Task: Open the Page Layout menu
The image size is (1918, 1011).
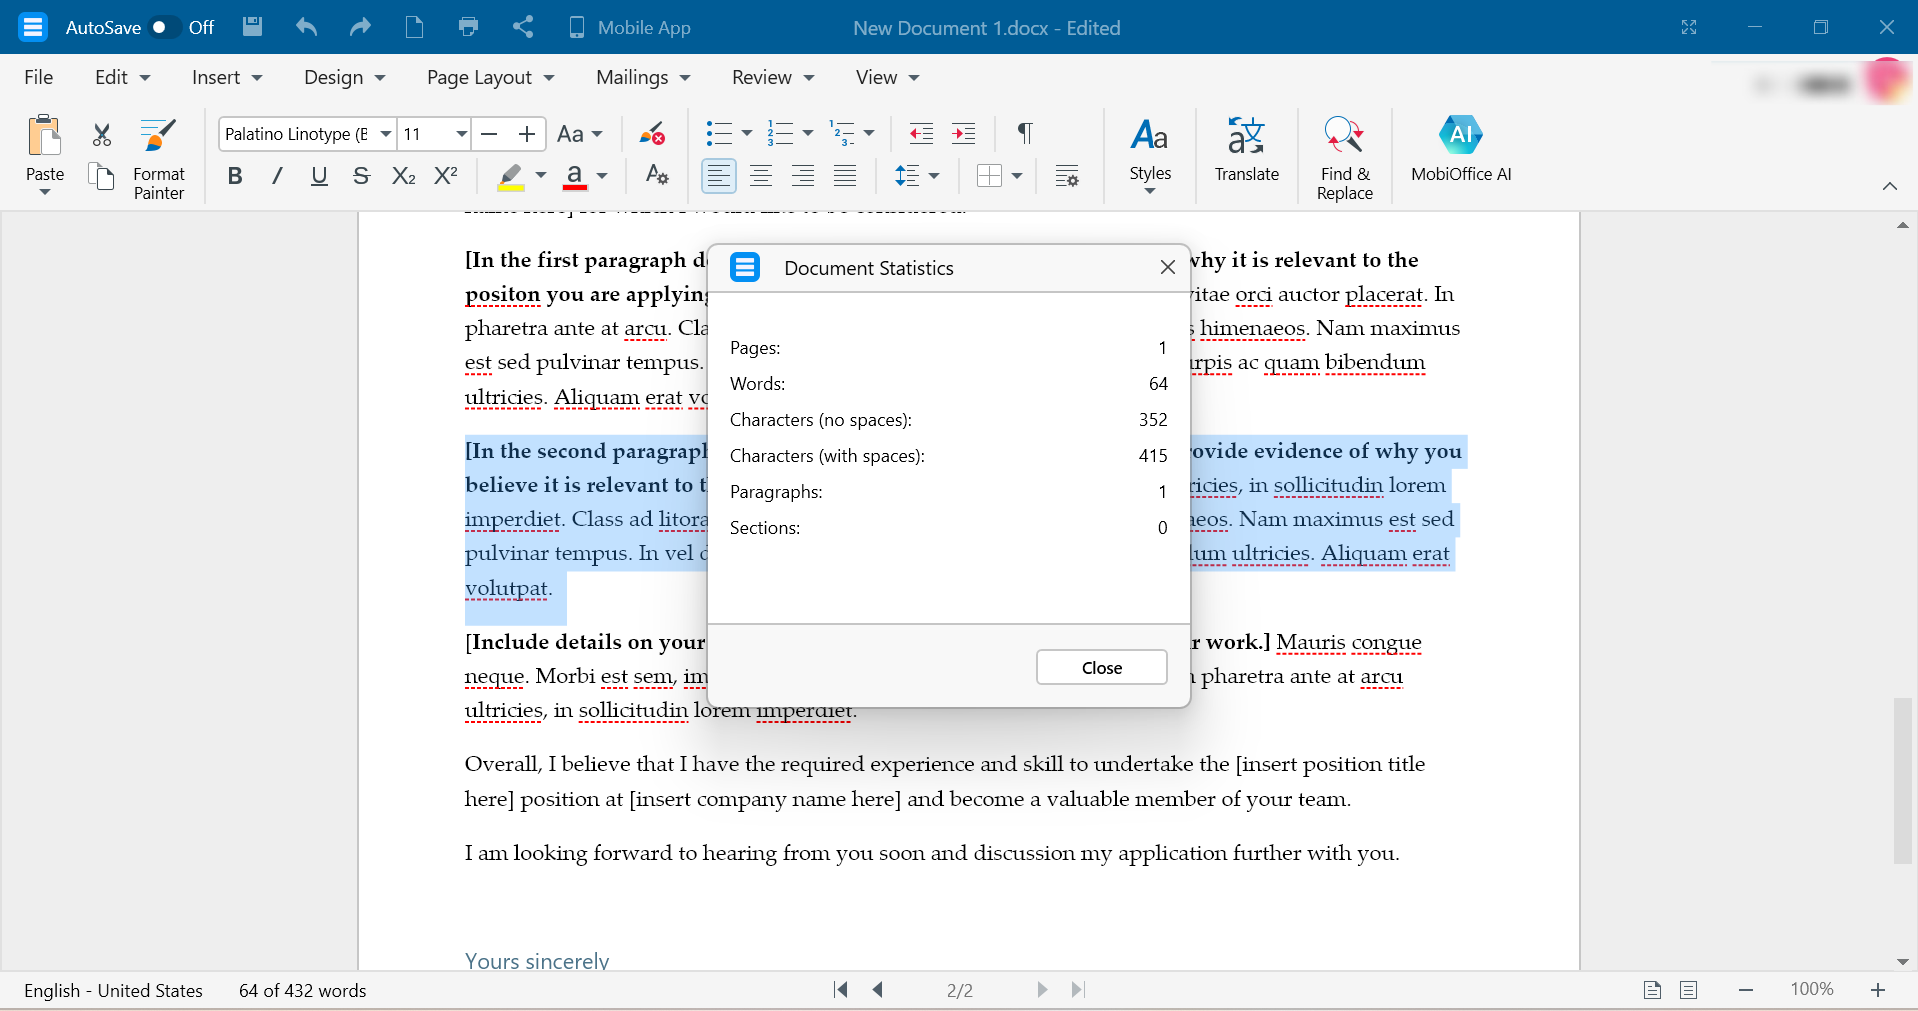Action: 490,77
